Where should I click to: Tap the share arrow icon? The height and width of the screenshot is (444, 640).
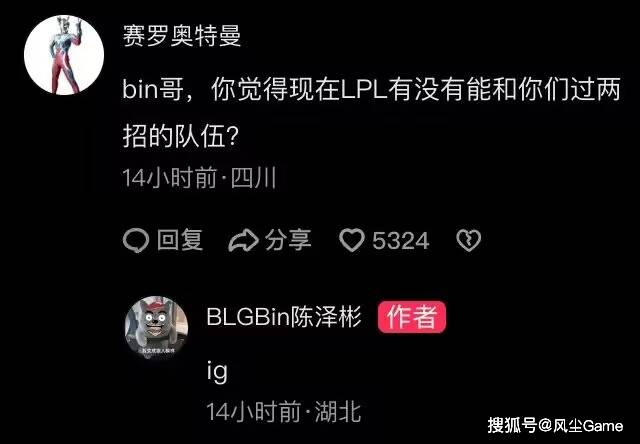[x=243, y=240]
